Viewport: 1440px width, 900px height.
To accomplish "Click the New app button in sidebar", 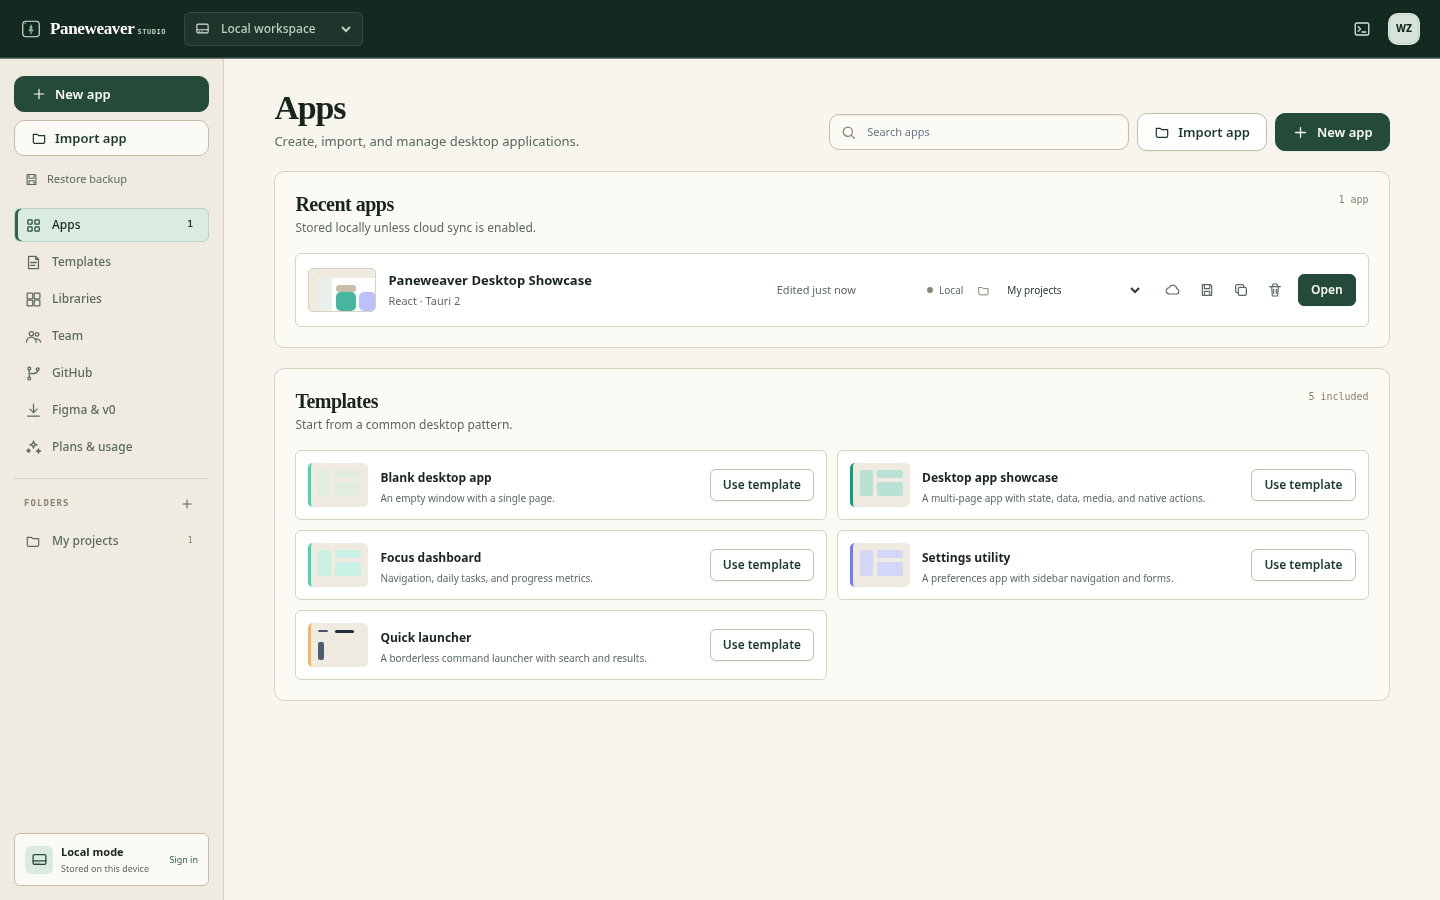I will tap(111, 94).
